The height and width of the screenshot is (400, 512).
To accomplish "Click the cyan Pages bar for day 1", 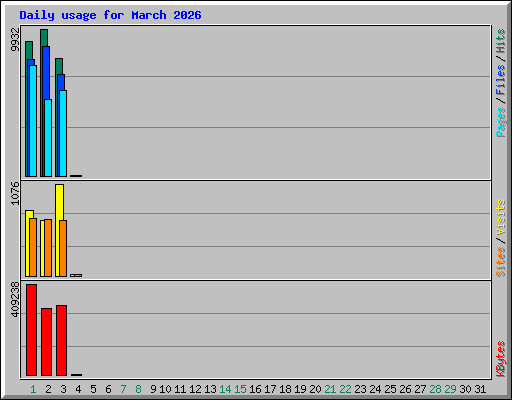I will [33, 121].
